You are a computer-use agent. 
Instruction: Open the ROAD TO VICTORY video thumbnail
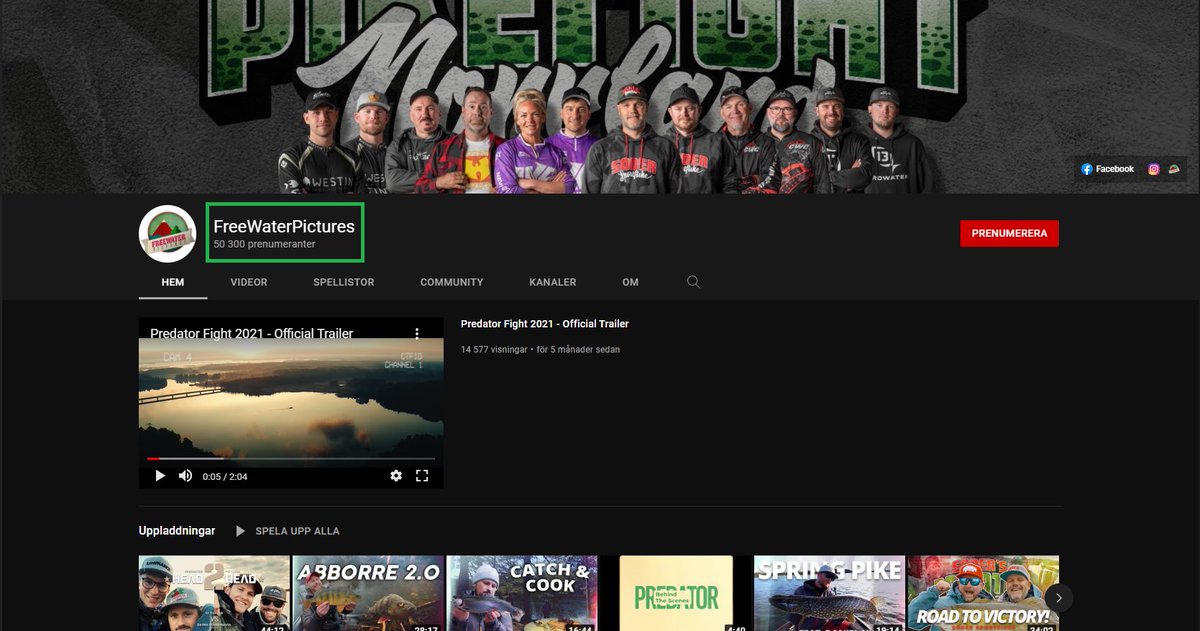pyautogui.click(x=983, y=594)
